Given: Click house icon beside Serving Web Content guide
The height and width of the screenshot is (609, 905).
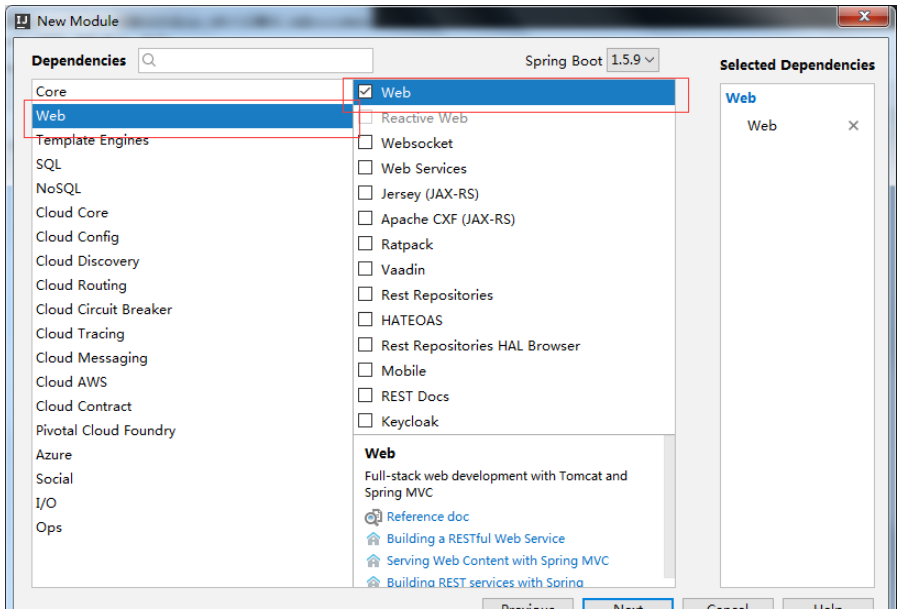Looking at the screenshot, I should click(373, 561).
